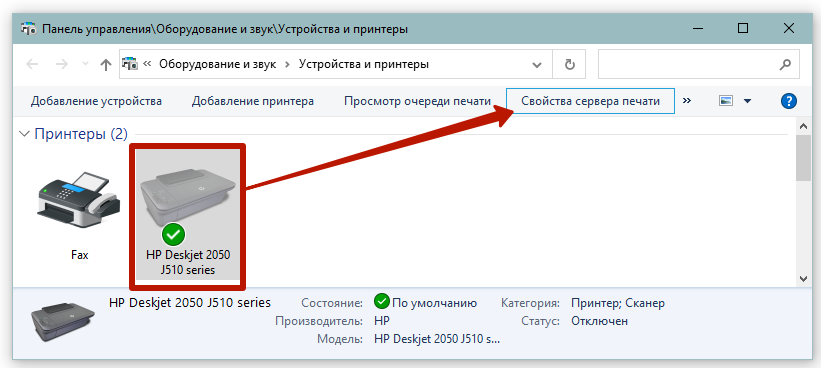Open Просмотр очереди печати
The width and height of the screenshot is (821, 368).
(x=417, y=101)
